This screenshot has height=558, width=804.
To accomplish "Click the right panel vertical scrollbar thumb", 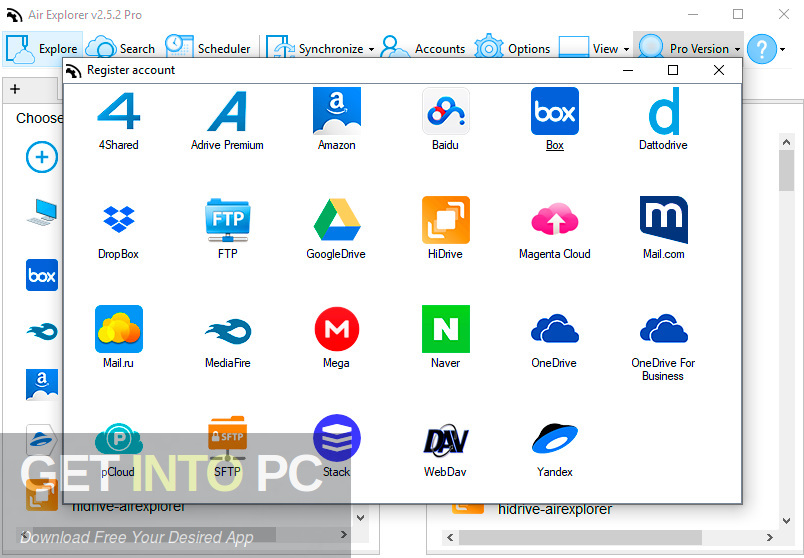I will (786, 171).
